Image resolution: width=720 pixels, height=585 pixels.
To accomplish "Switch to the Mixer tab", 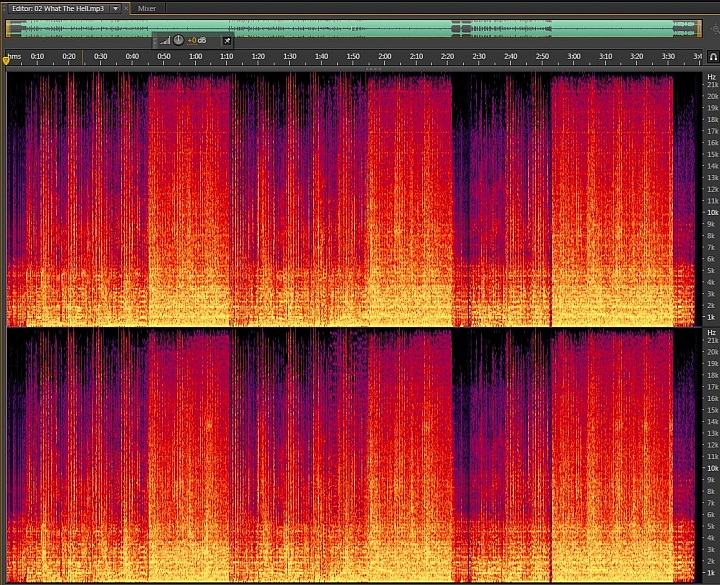I will point(147,8).
